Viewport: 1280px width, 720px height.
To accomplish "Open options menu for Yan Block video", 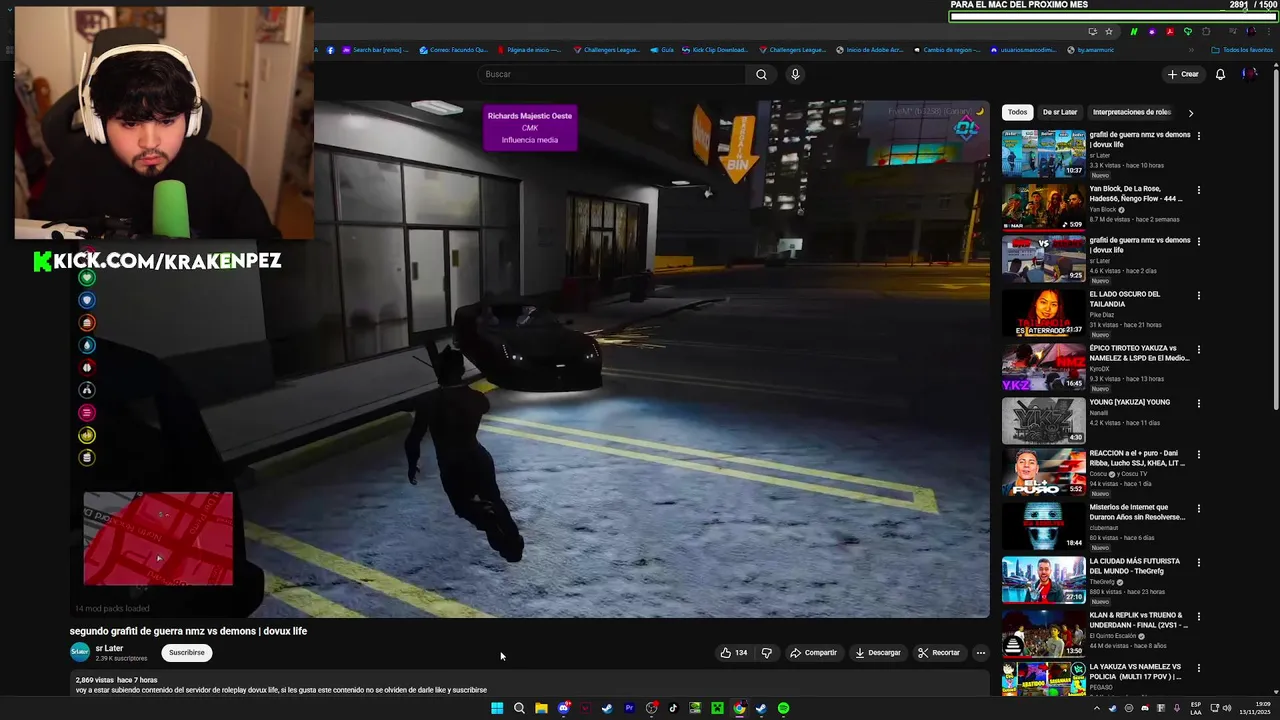I will 1198,189.
